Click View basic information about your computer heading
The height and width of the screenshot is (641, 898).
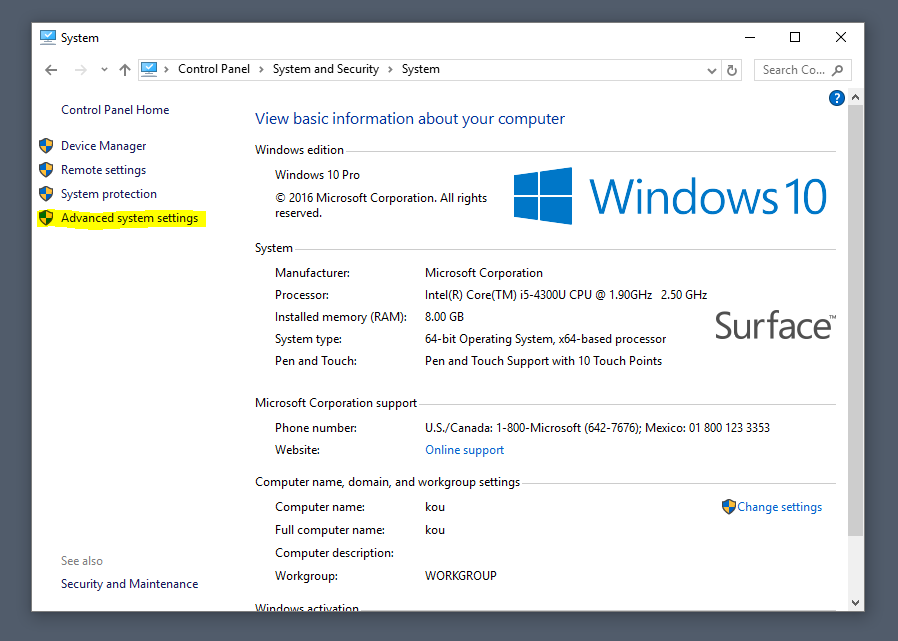[x=410, y=119]
